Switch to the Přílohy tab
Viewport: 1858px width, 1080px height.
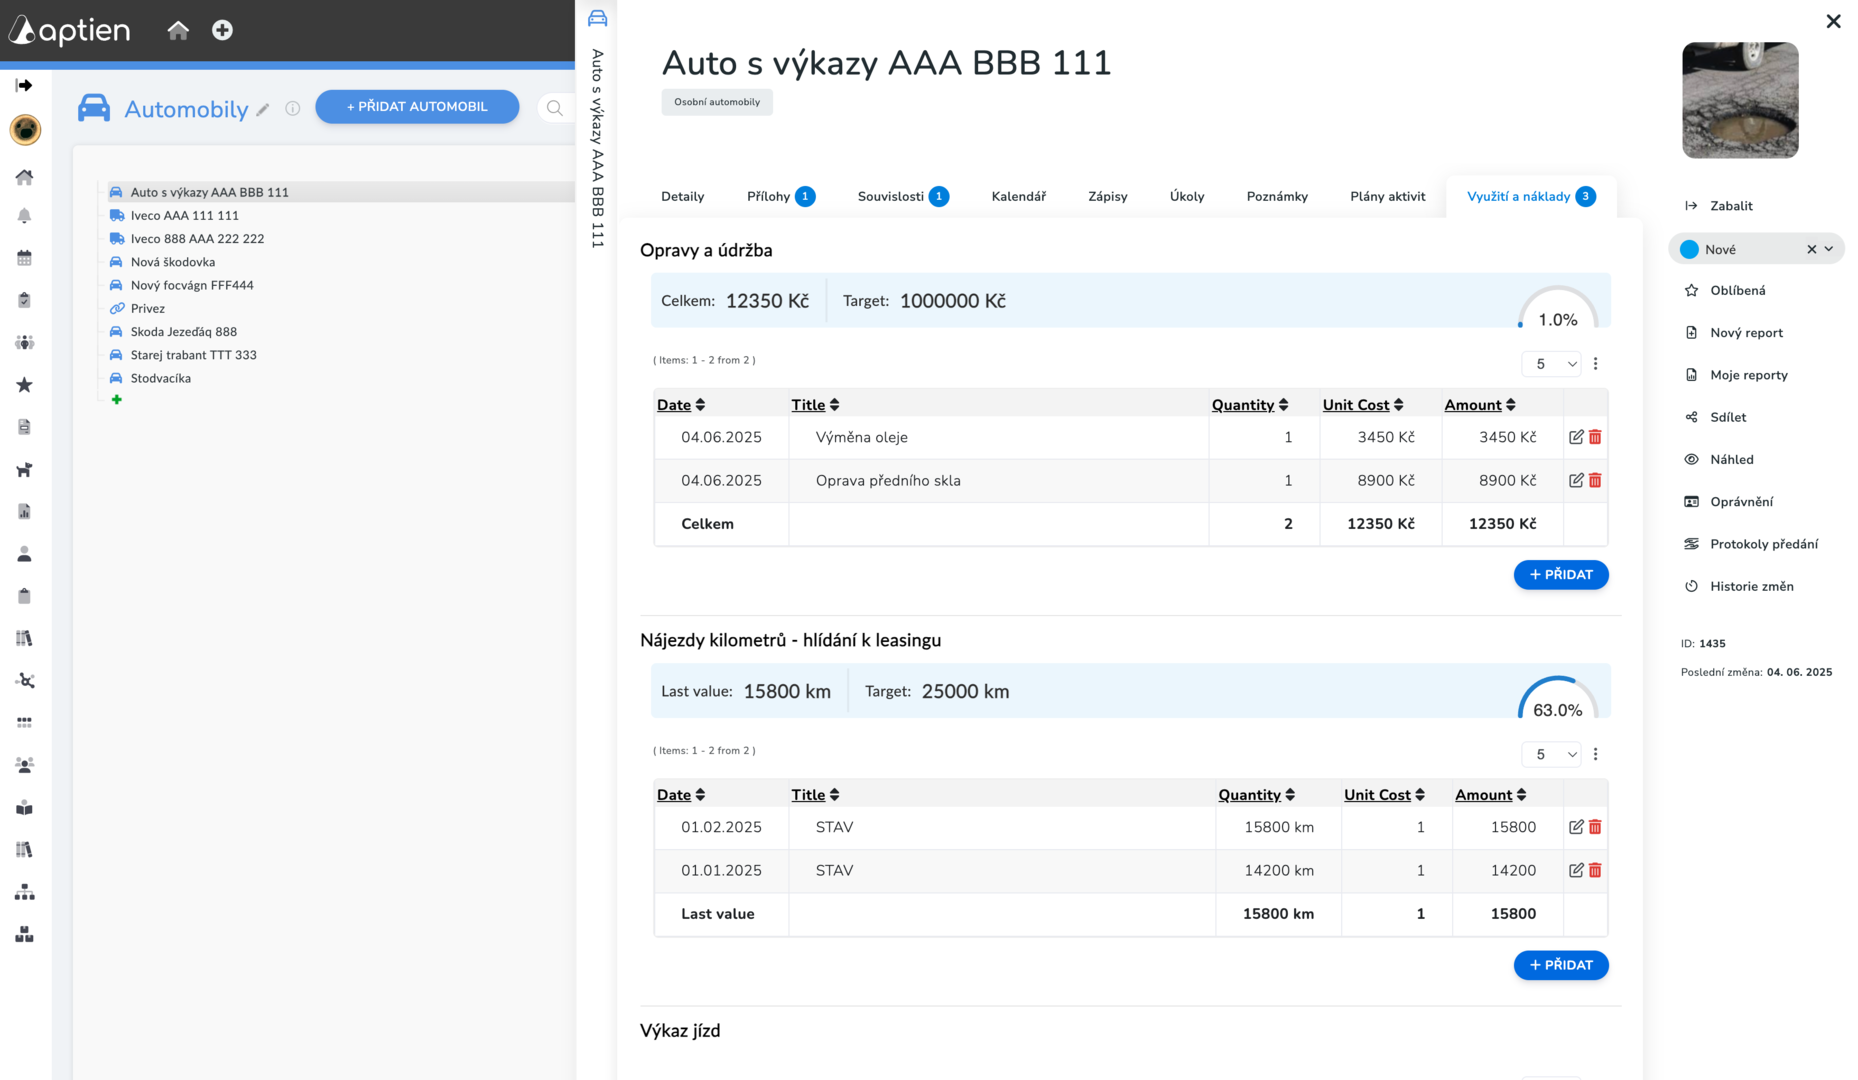point(780,196)
